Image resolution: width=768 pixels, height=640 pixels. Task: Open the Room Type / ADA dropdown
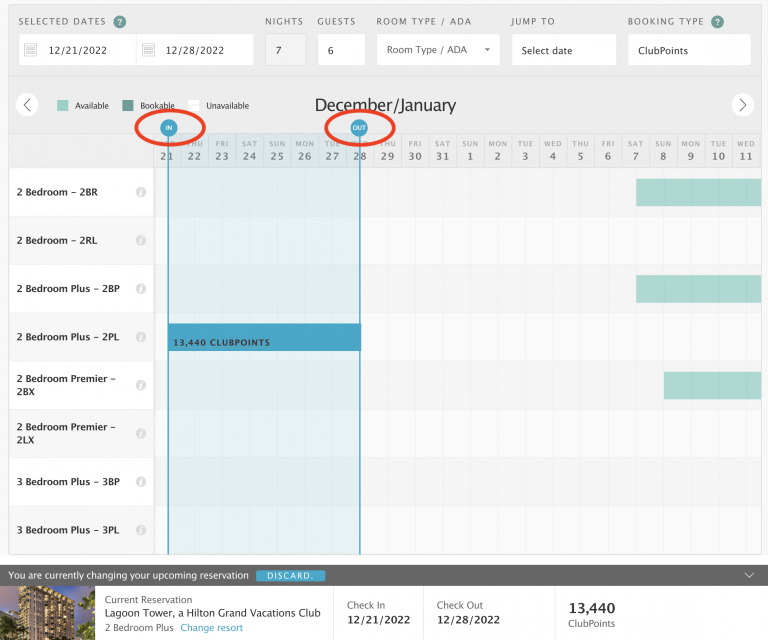pyautogui.click(x=438, y=50)
